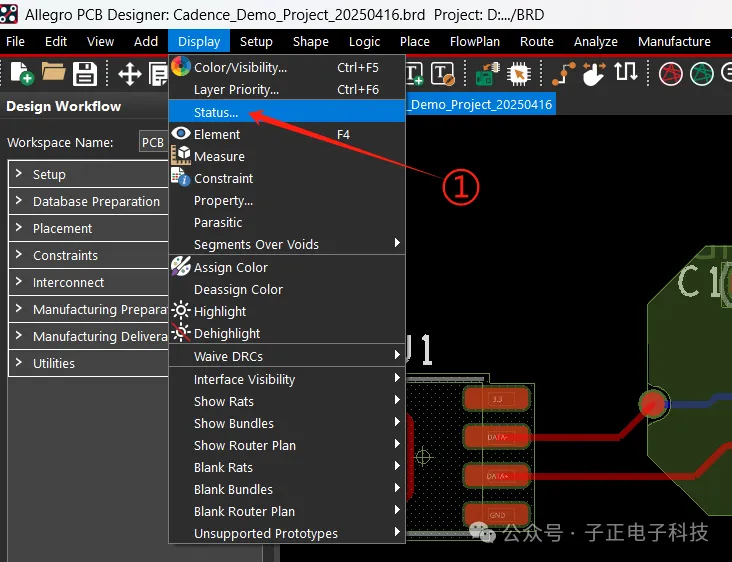Select Status... from the Display menu
Image resolution: width=732 pixels, height=562 pixels.
coord(287,112)
